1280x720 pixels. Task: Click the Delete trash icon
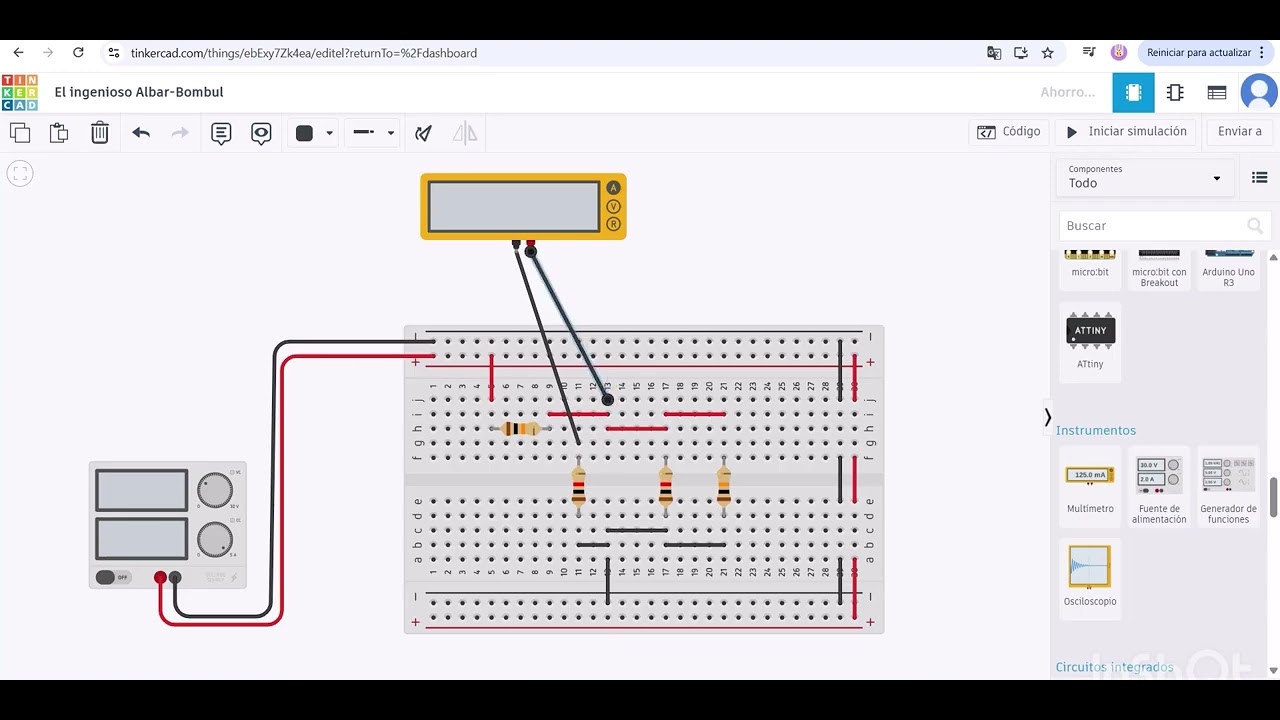pyautogui.click(x=100, y=132)
